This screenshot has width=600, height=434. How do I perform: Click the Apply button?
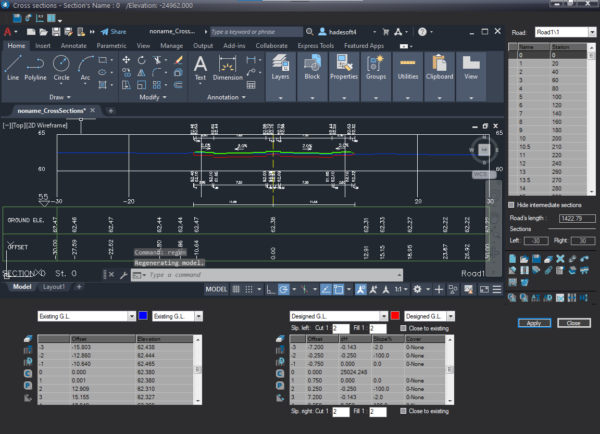[x=534, y=323]
